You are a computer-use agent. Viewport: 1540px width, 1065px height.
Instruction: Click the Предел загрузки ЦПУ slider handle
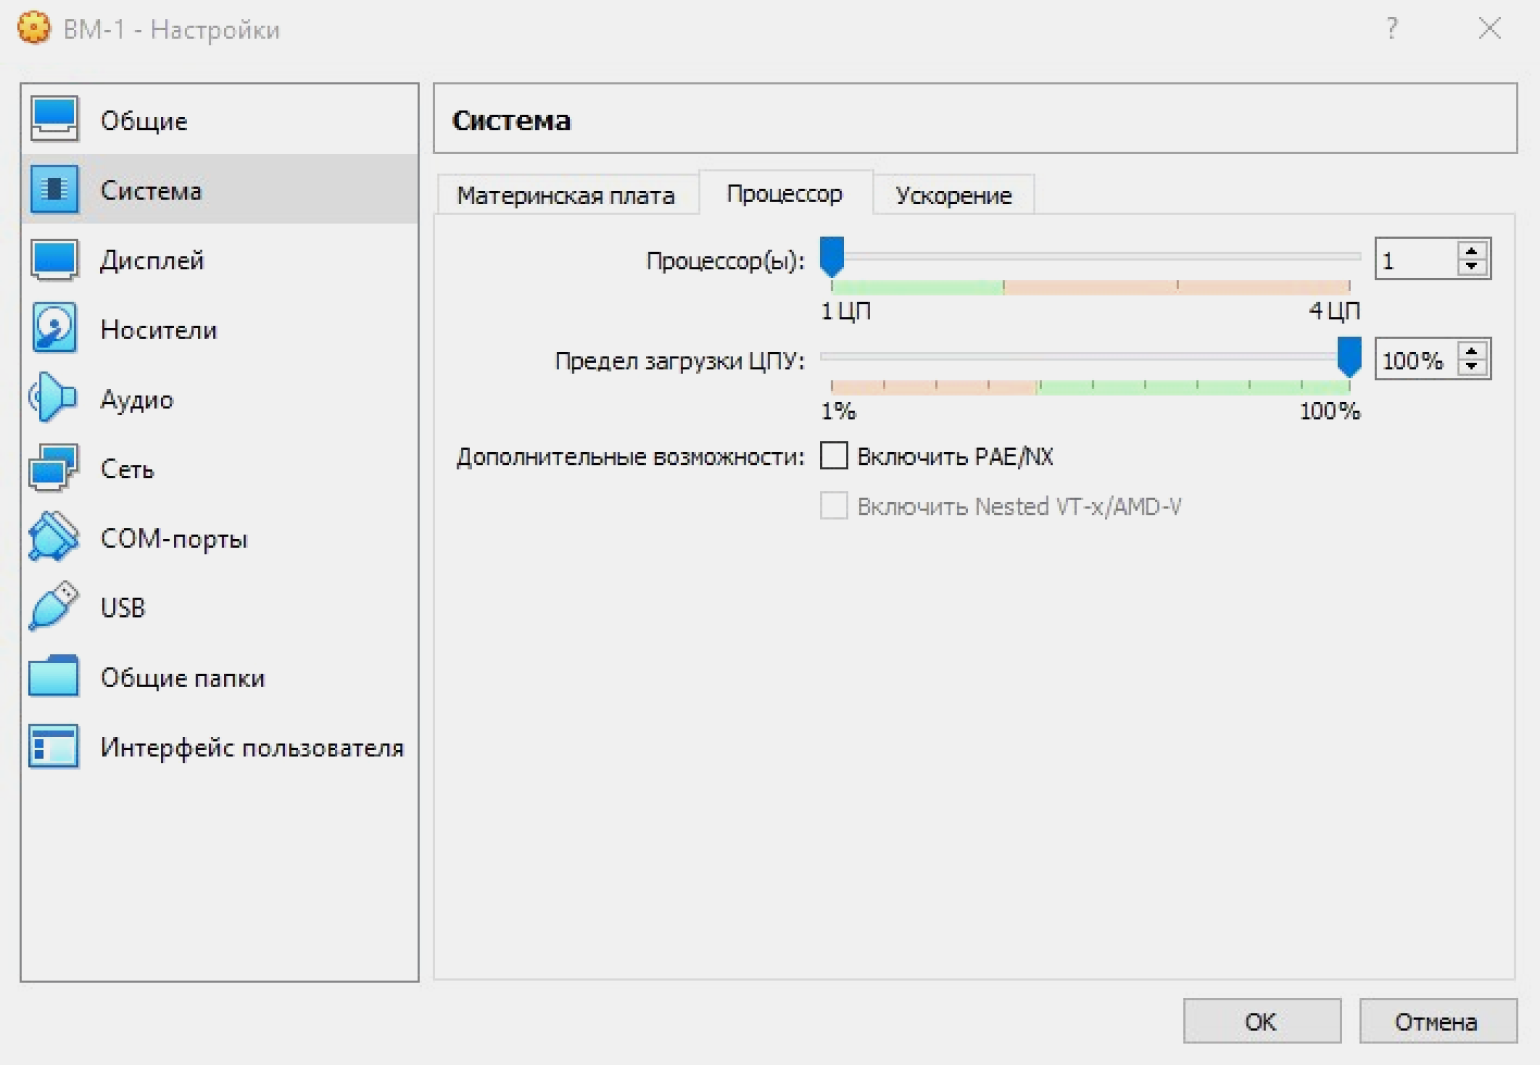point(1349,357)
